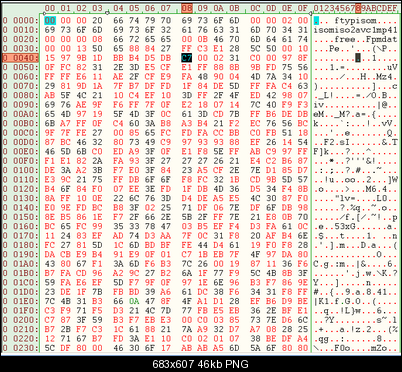Click 'Mz4' in ASCII row 0060
The image size is (402, 372).
click(x=384, y=77)
